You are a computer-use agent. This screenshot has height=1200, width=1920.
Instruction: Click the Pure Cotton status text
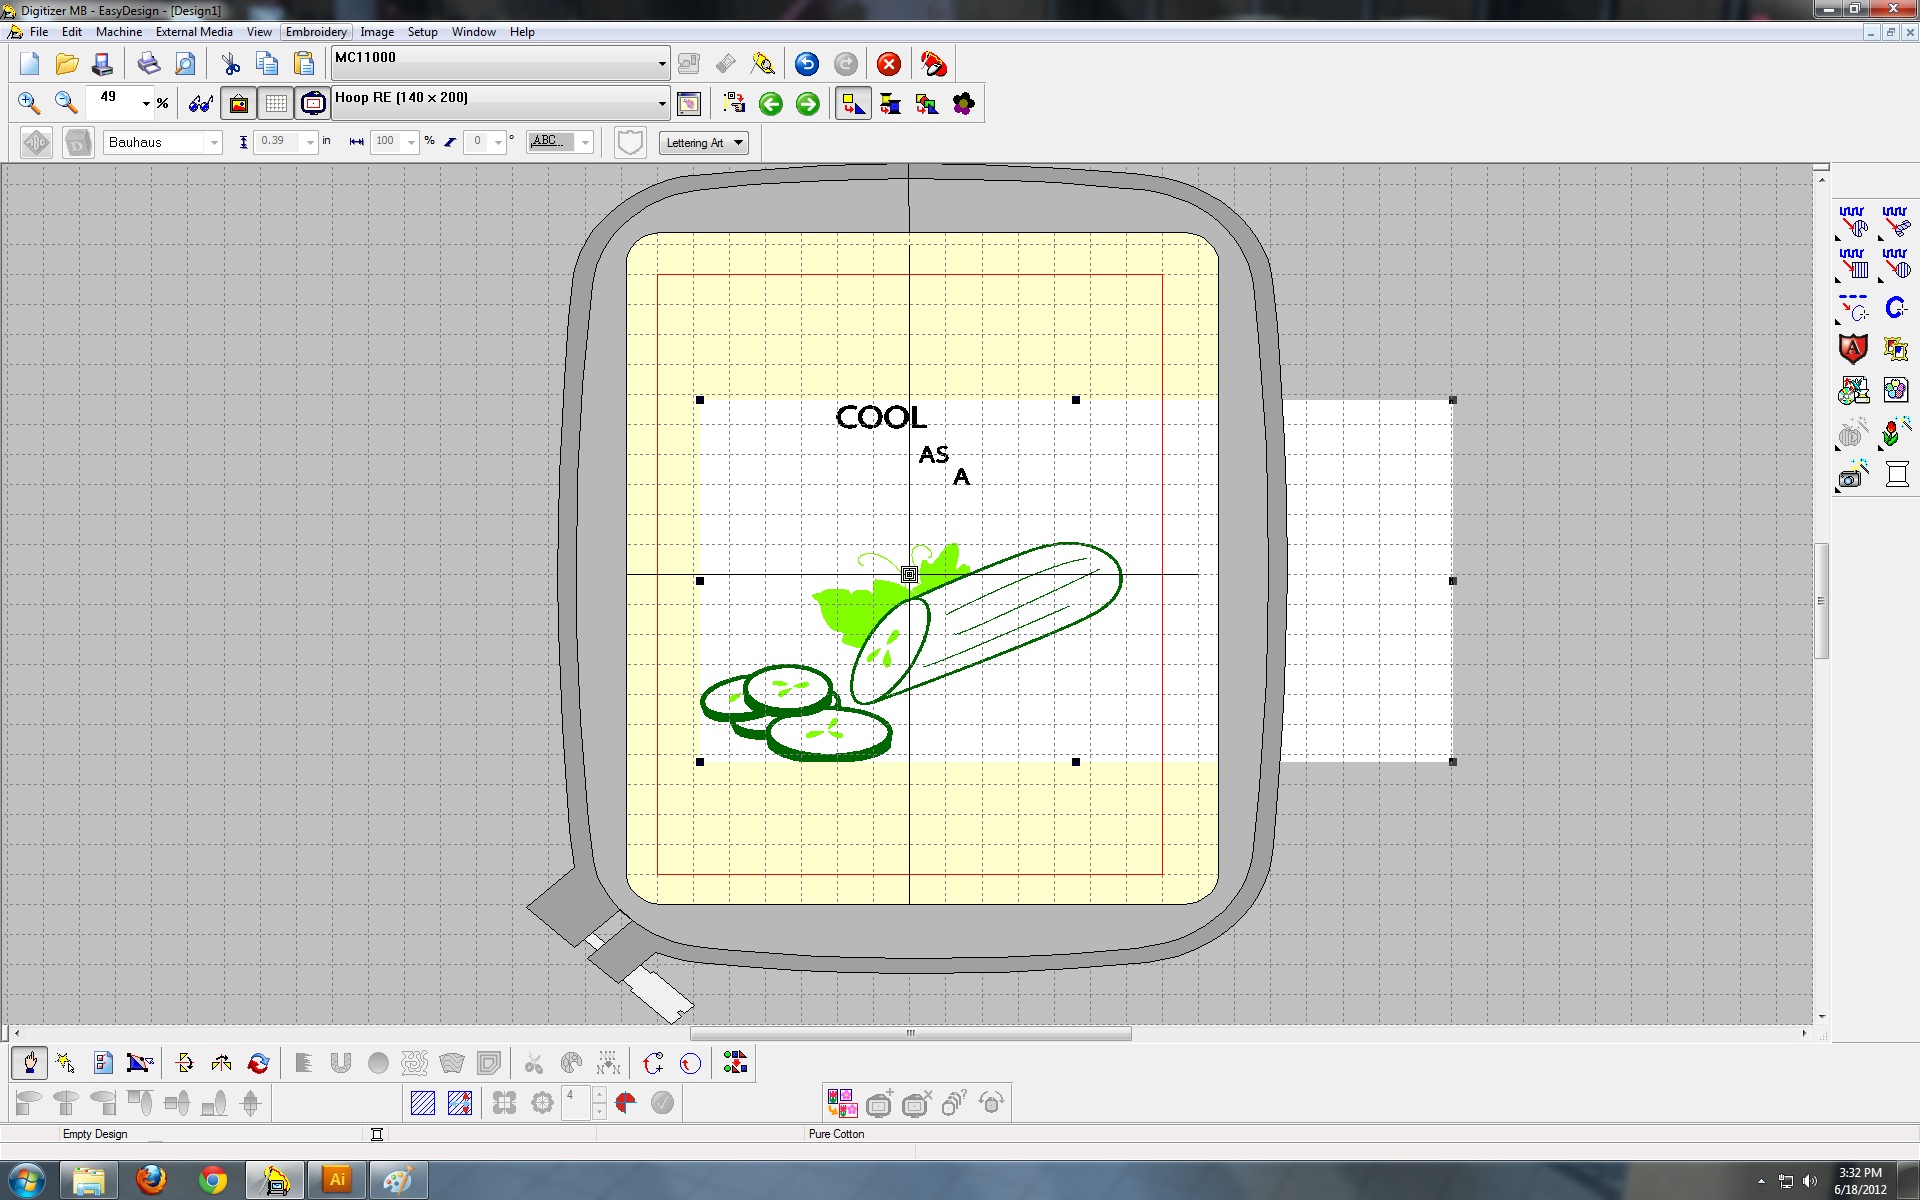pos(836,1134)
